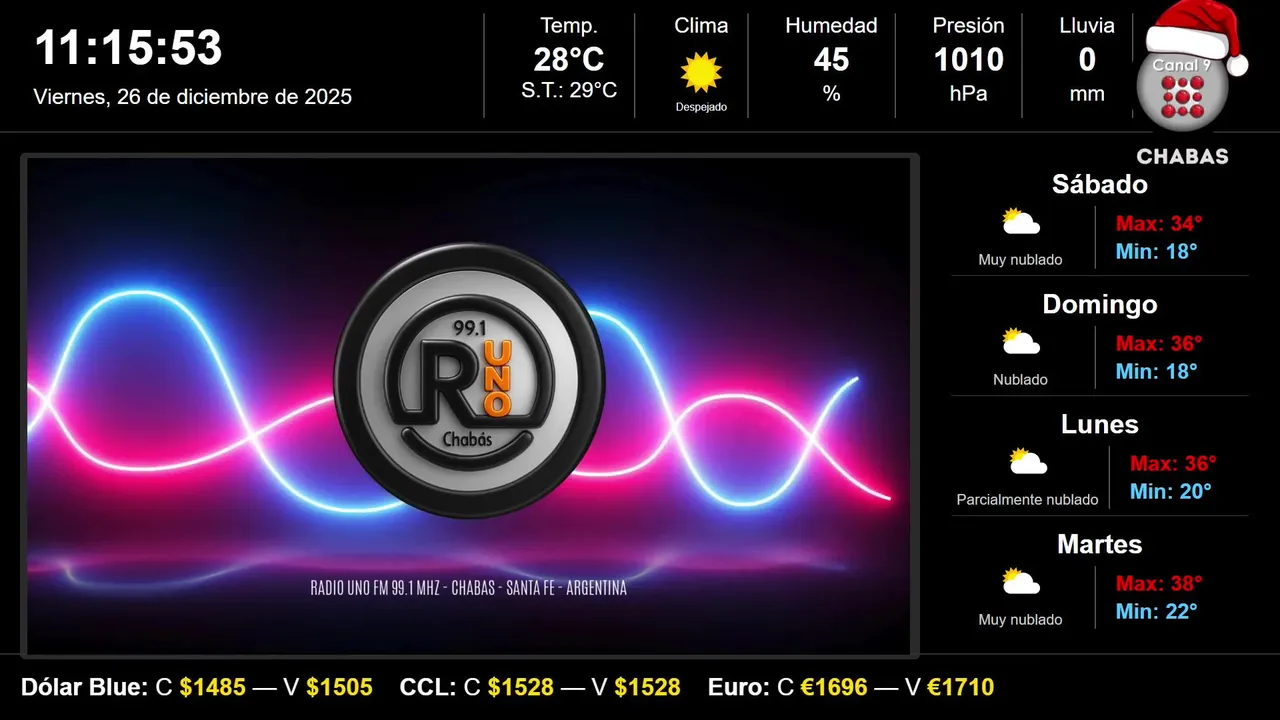Click Sábado's cloudy forecast icon
Screen dimensions: 1280x720
[x=1021, y=222]
